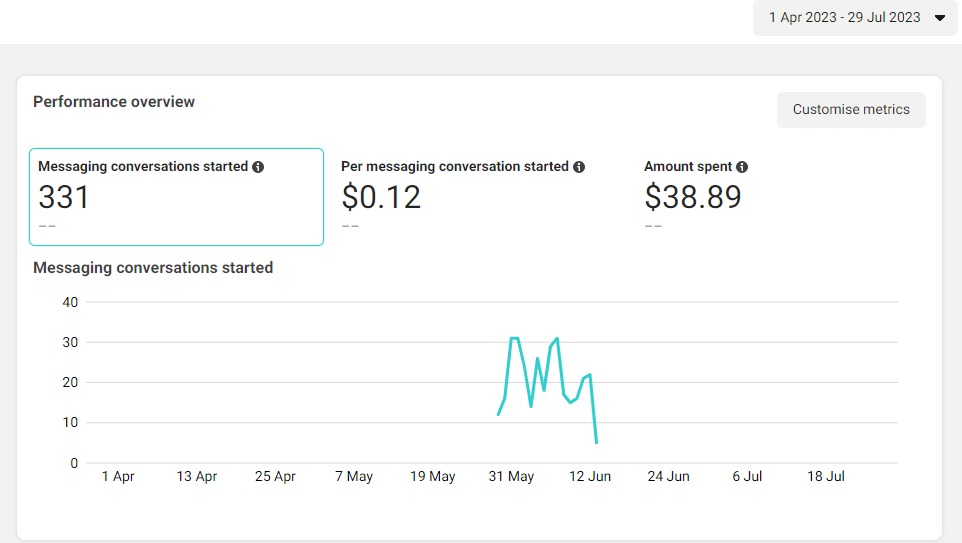Click the 40 y-axis gridline label
The height and width of the screenshot is (543, 962).
(x=69, y=302)
